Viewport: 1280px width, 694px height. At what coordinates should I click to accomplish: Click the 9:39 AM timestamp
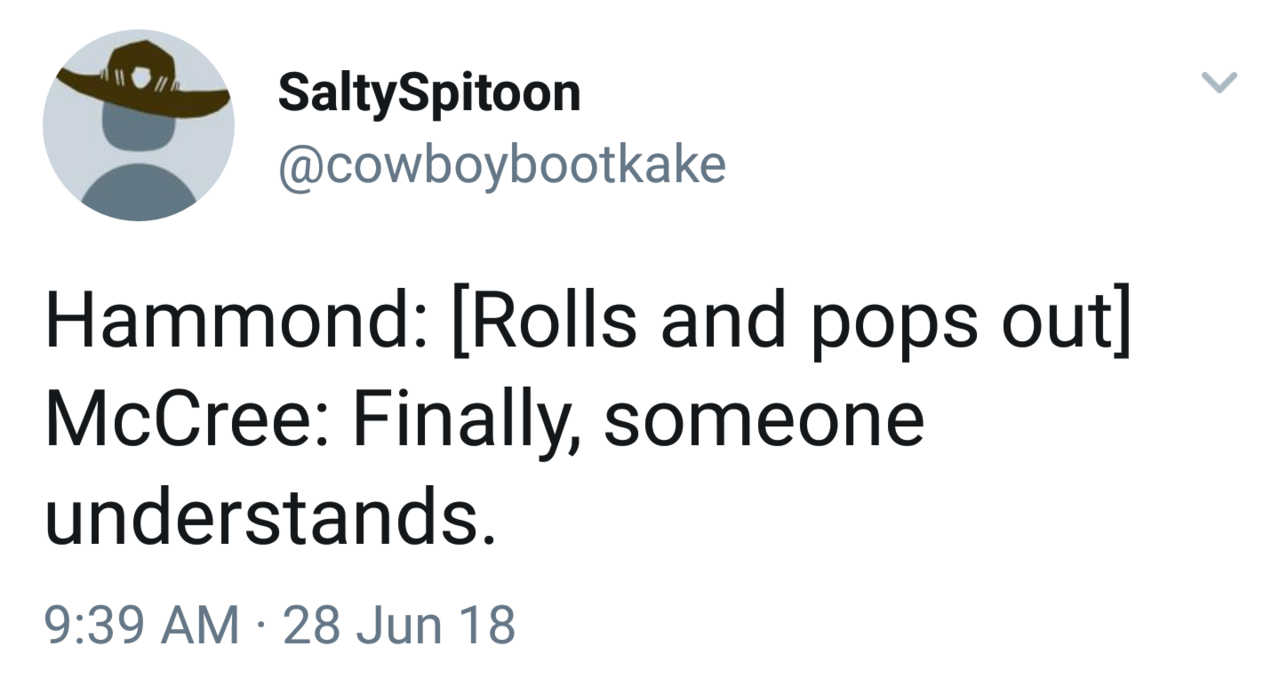(x=141, y=625)
